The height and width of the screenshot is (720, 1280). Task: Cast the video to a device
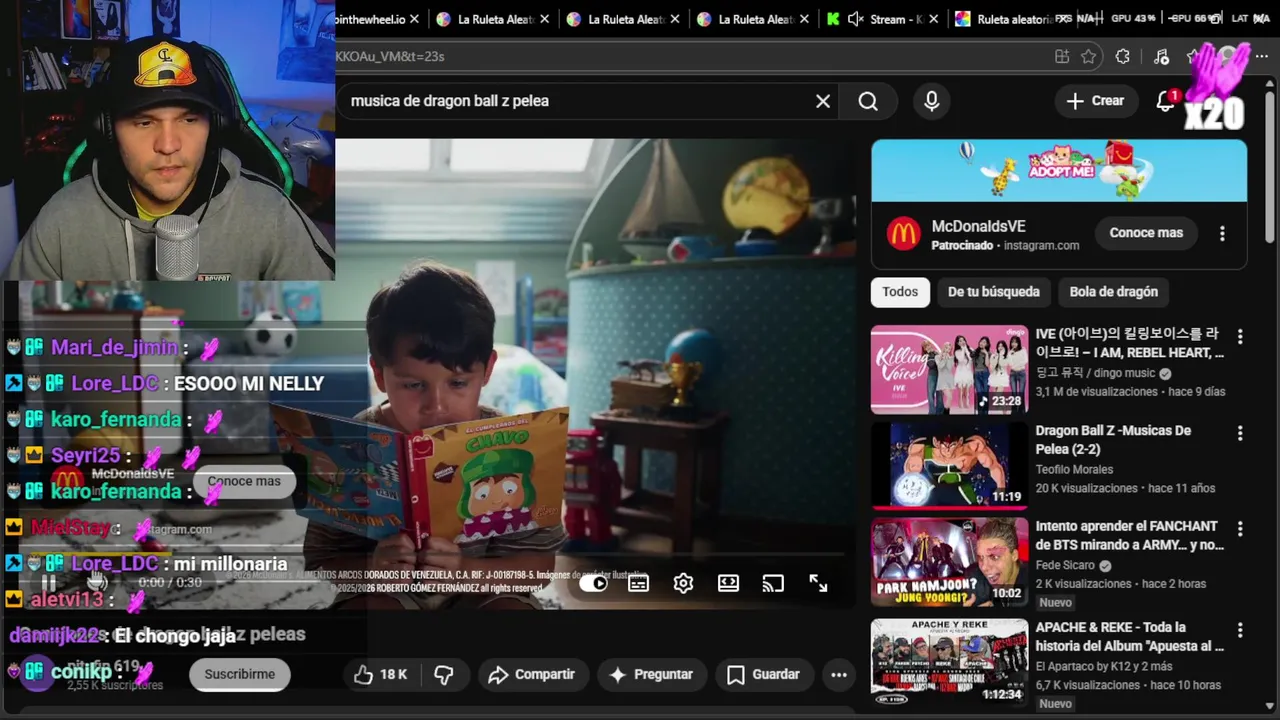773,583
